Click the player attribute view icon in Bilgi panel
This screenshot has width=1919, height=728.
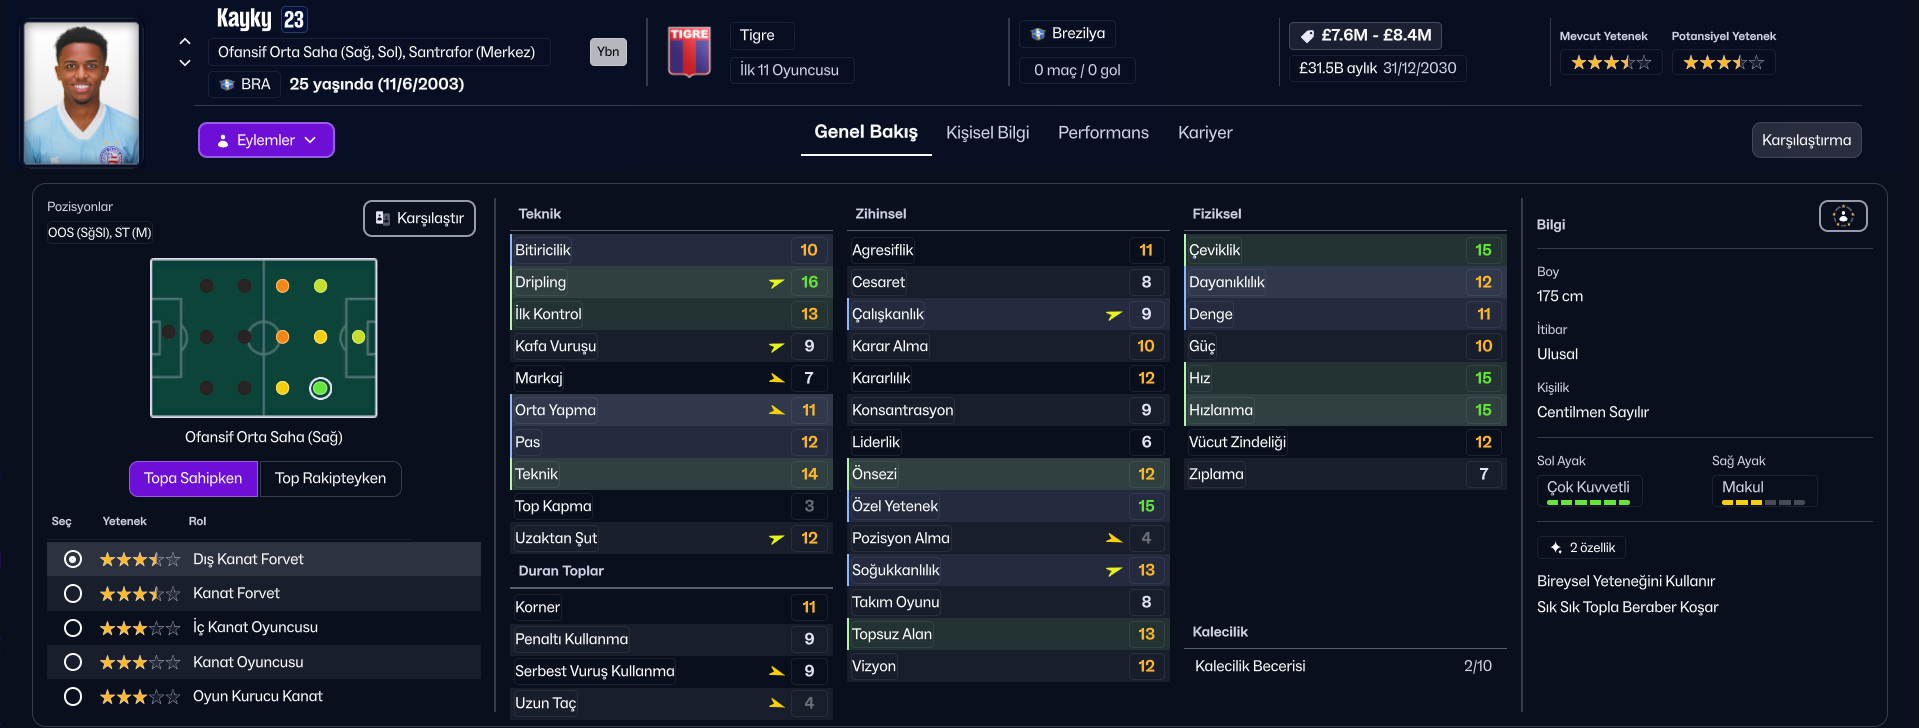(1843, 216)
